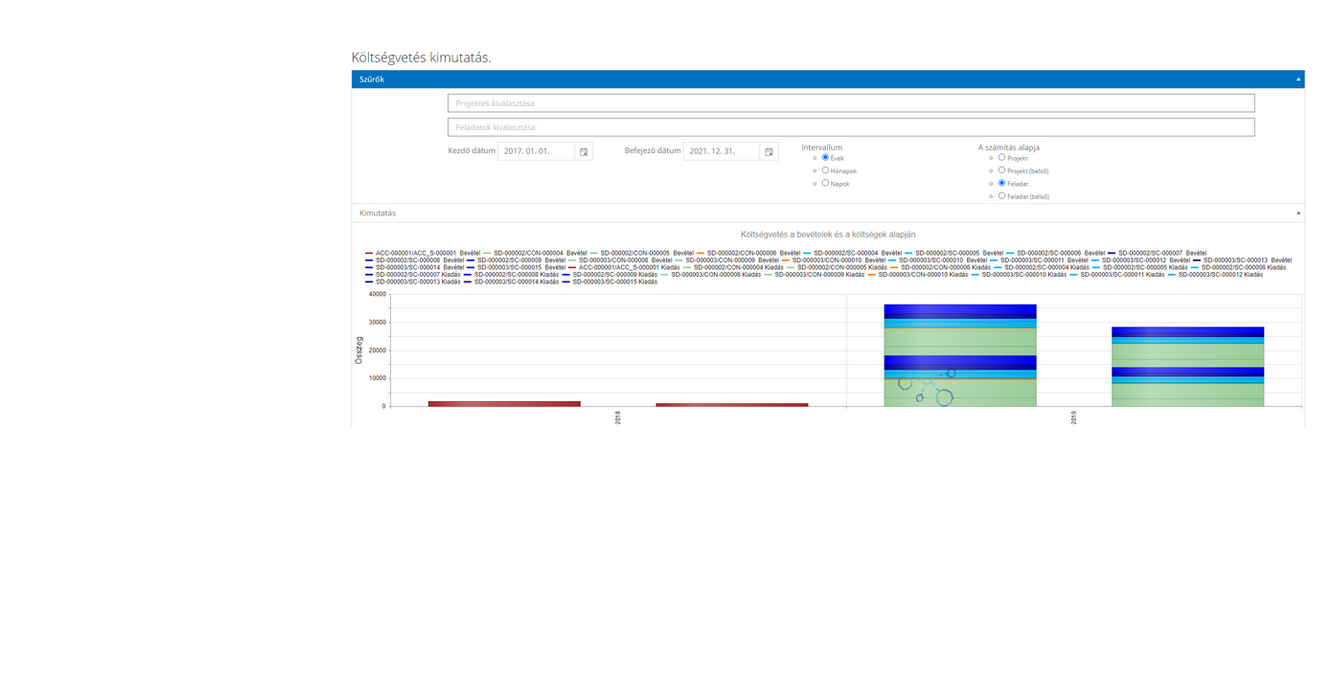The width and height of the screenshot is (1341, 686).
Task: Click the Kimutatás panel header title
Action: (378, 213)
